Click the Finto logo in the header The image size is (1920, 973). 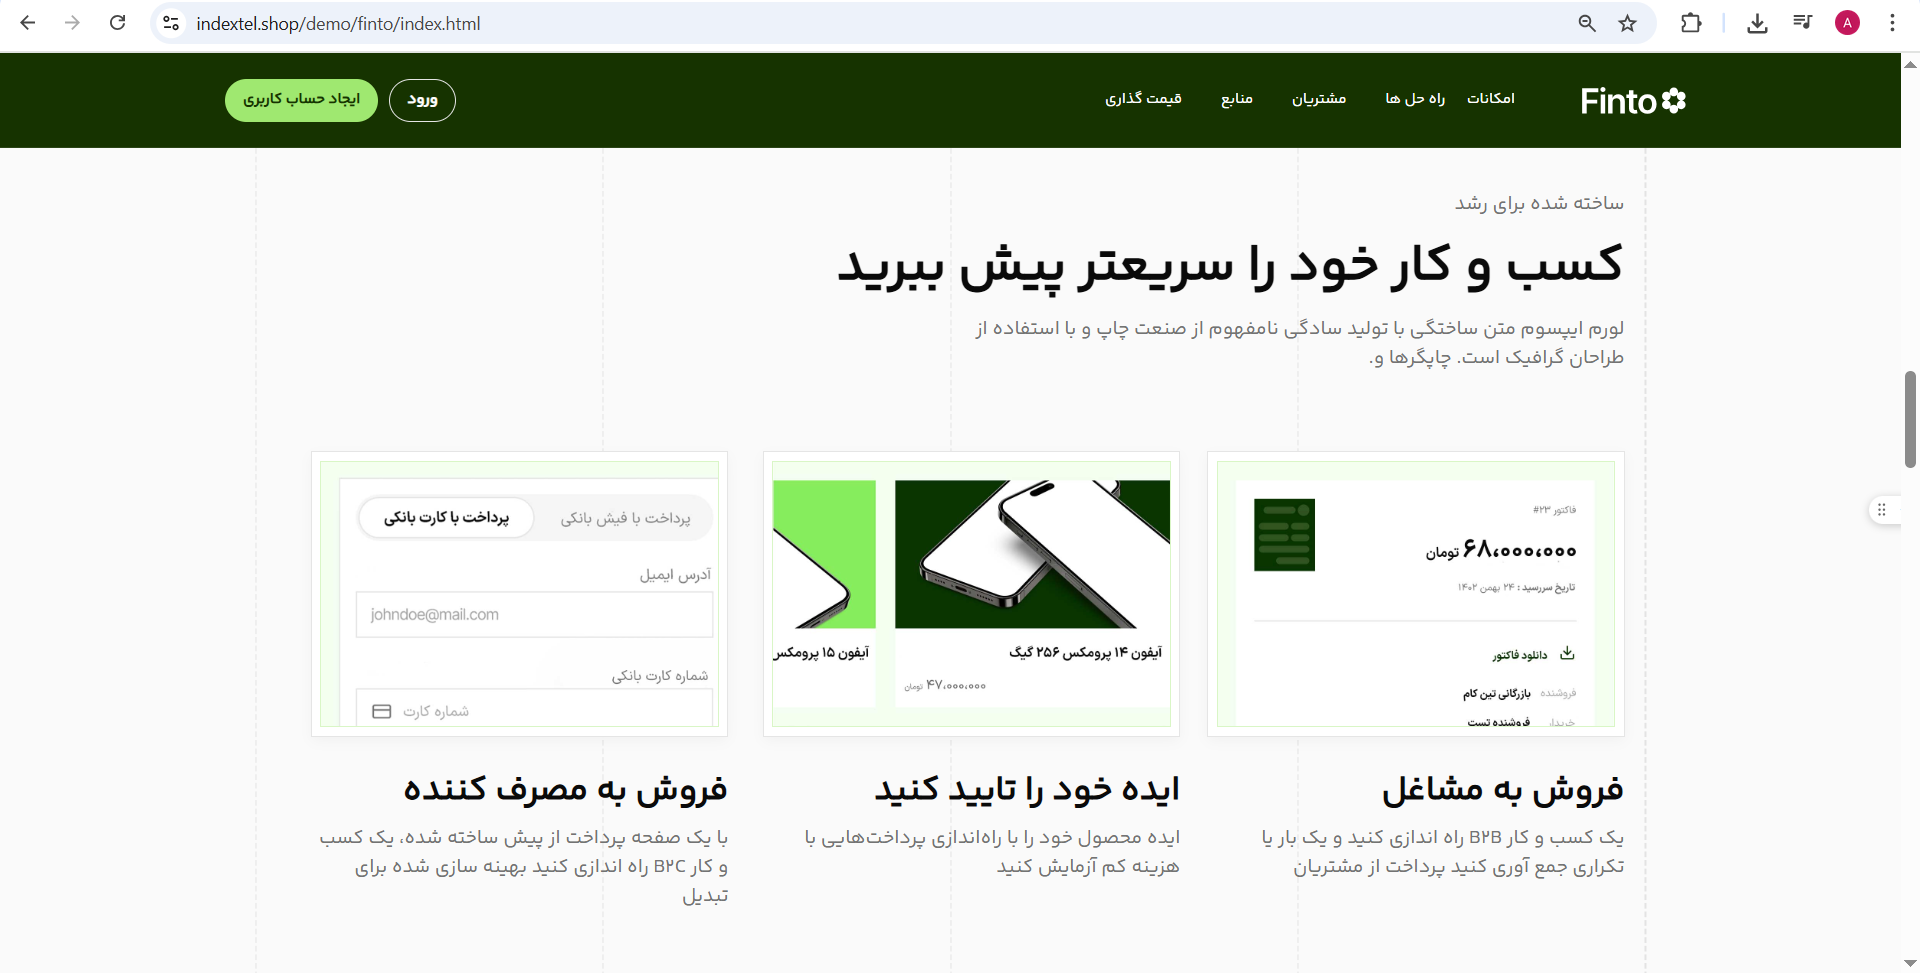tap(1632, 101)
